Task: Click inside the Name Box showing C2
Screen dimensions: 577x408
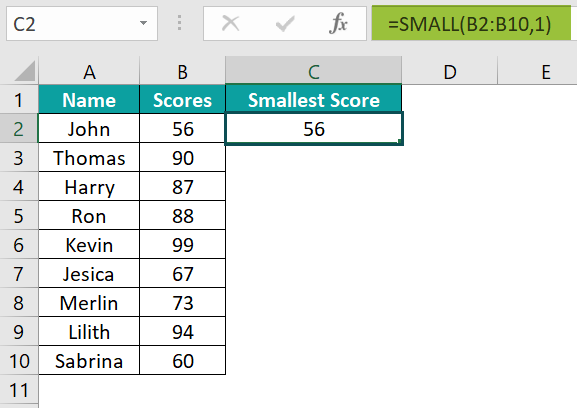Action: (x=72, y=24)
